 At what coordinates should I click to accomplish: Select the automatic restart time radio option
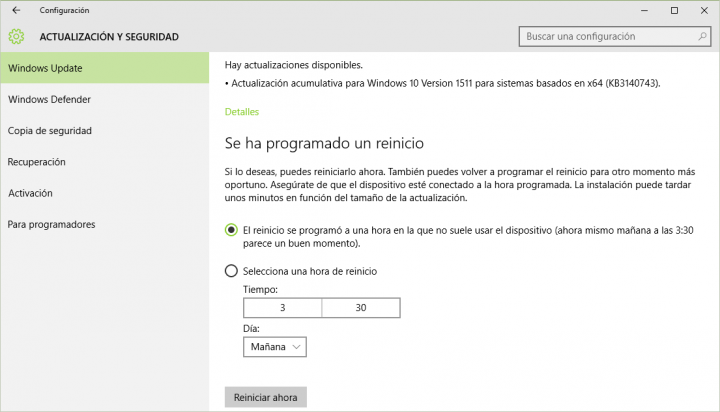(x=231, y=230)
